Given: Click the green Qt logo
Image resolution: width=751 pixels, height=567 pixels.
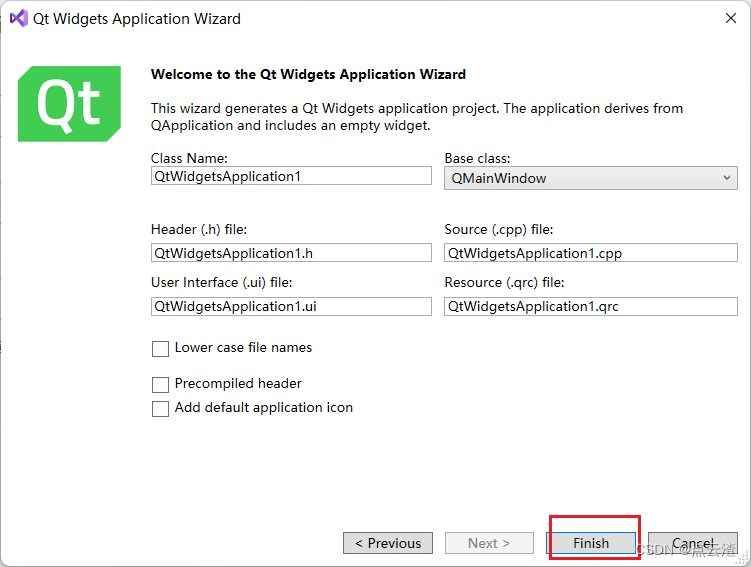Looking at the screenshot, I should [x=69, y=104].
